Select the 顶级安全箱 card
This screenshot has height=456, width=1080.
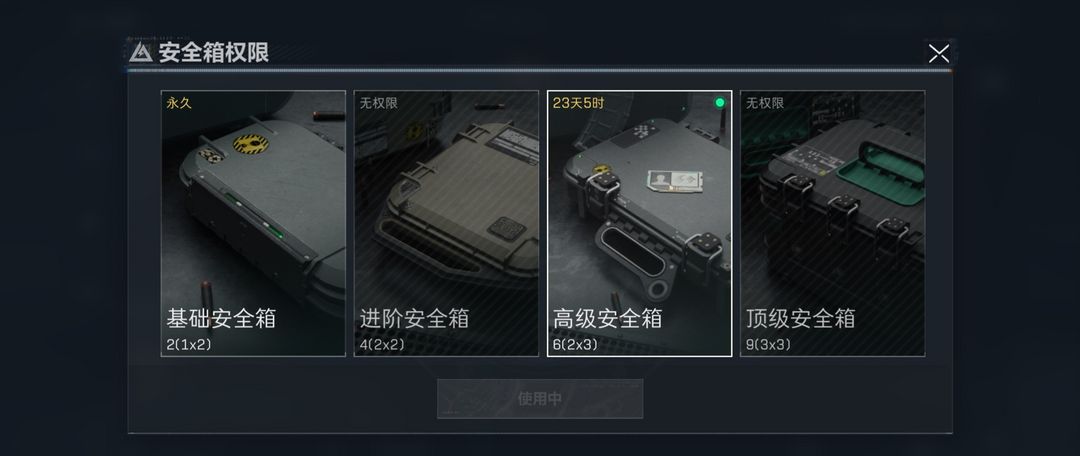(x=832, y=223)
